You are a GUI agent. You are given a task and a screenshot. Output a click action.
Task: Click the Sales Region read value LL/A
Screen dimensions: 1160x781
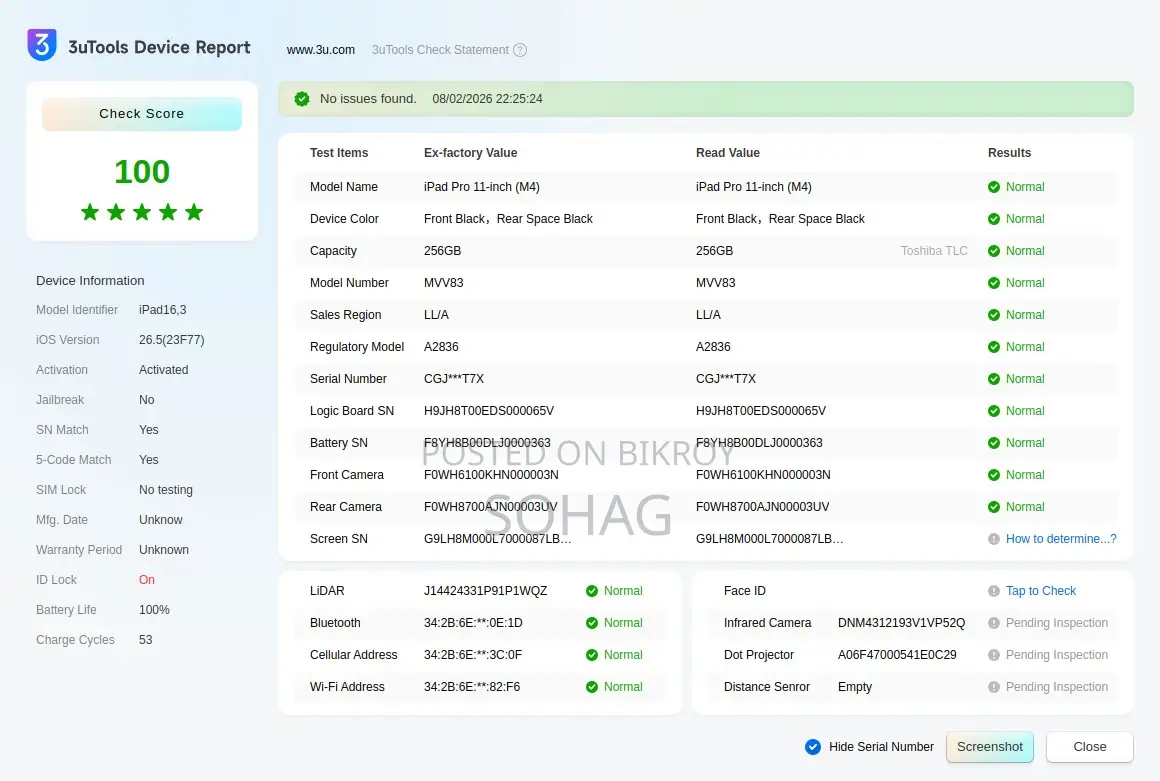coord(708,315)
